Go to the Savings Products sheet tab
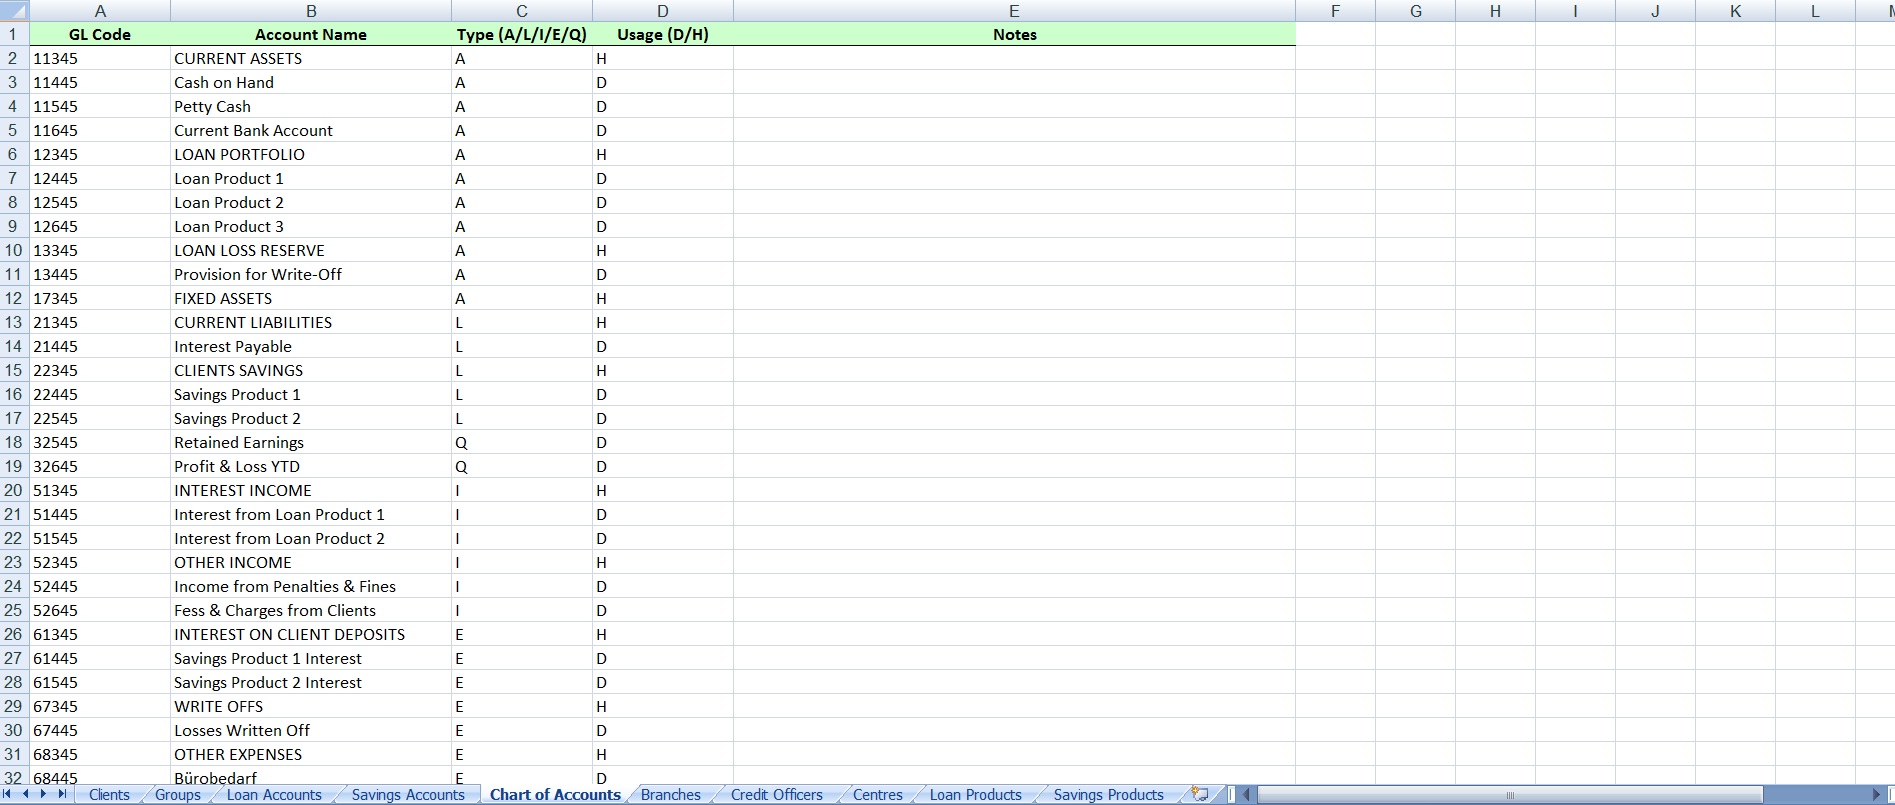1895x805 pixels. tap(1108, 795)
